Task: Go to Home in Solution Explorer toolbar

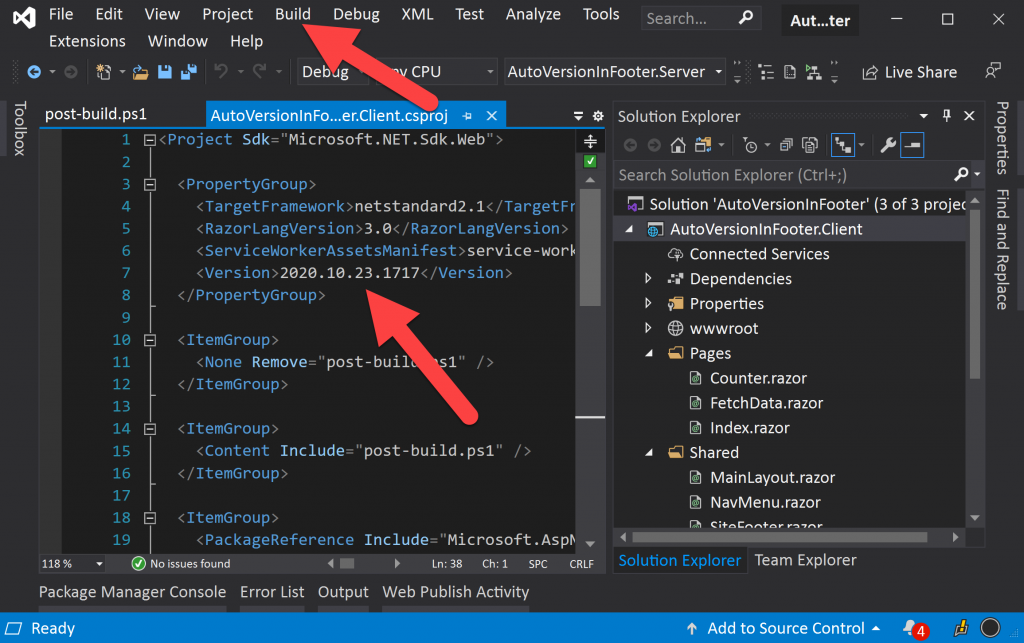Action: pyautogui.click(x=678, y=145)
